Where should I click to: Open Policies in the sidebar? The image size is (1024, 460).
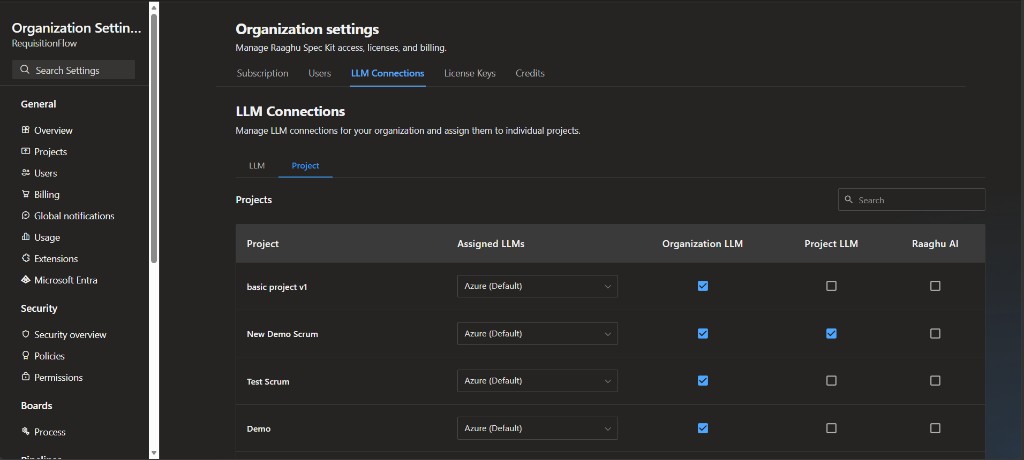tap(49, 355)
